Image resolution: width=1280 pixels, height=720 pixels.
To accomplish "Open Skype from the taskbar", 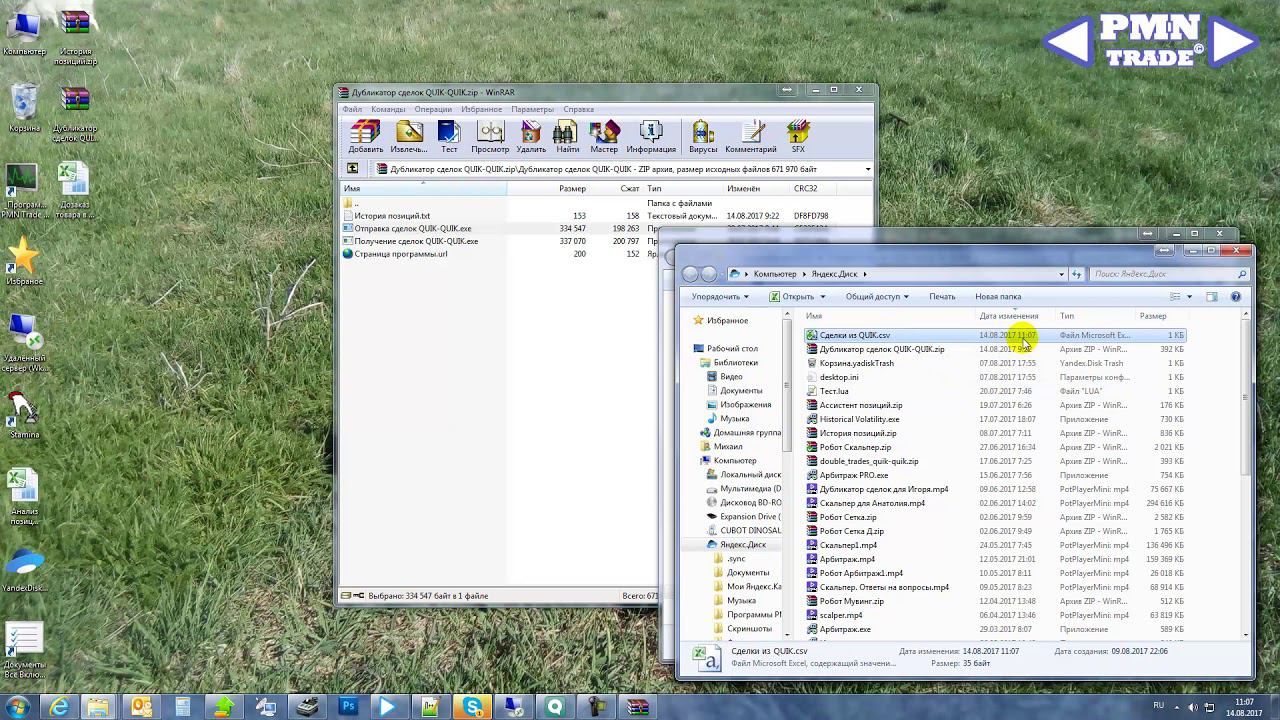I will coord(473,707).
